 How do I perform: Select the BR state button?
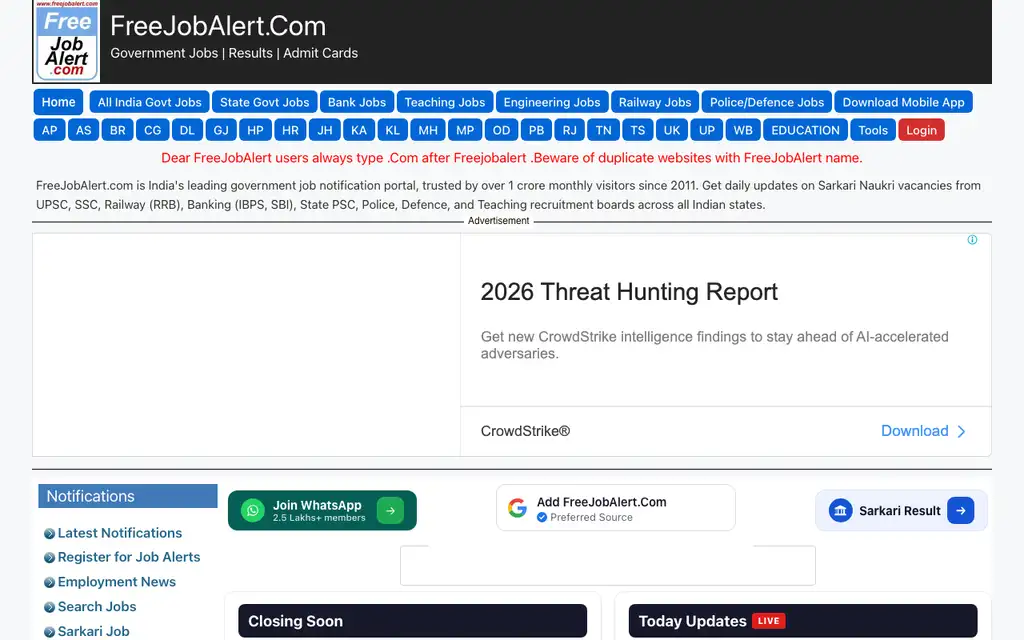click(x=118, y=130)
